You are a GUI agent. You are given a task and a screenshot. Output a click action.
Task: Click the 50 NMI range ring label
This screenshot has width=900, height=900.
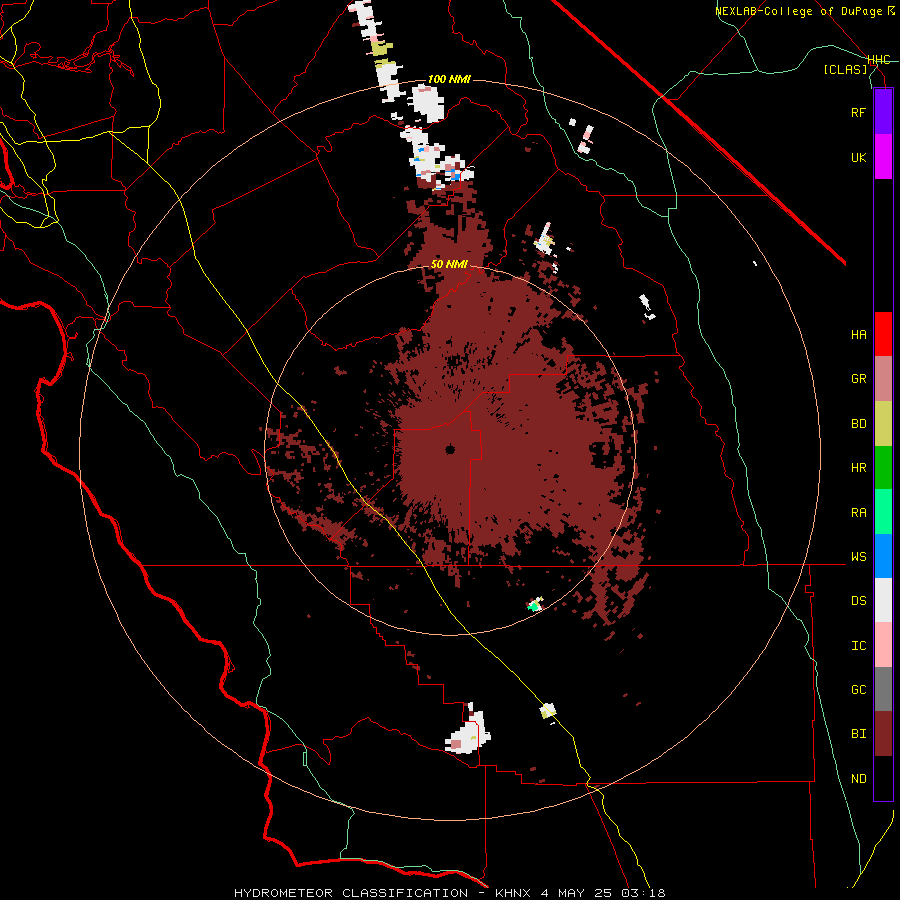pos(449,265)
